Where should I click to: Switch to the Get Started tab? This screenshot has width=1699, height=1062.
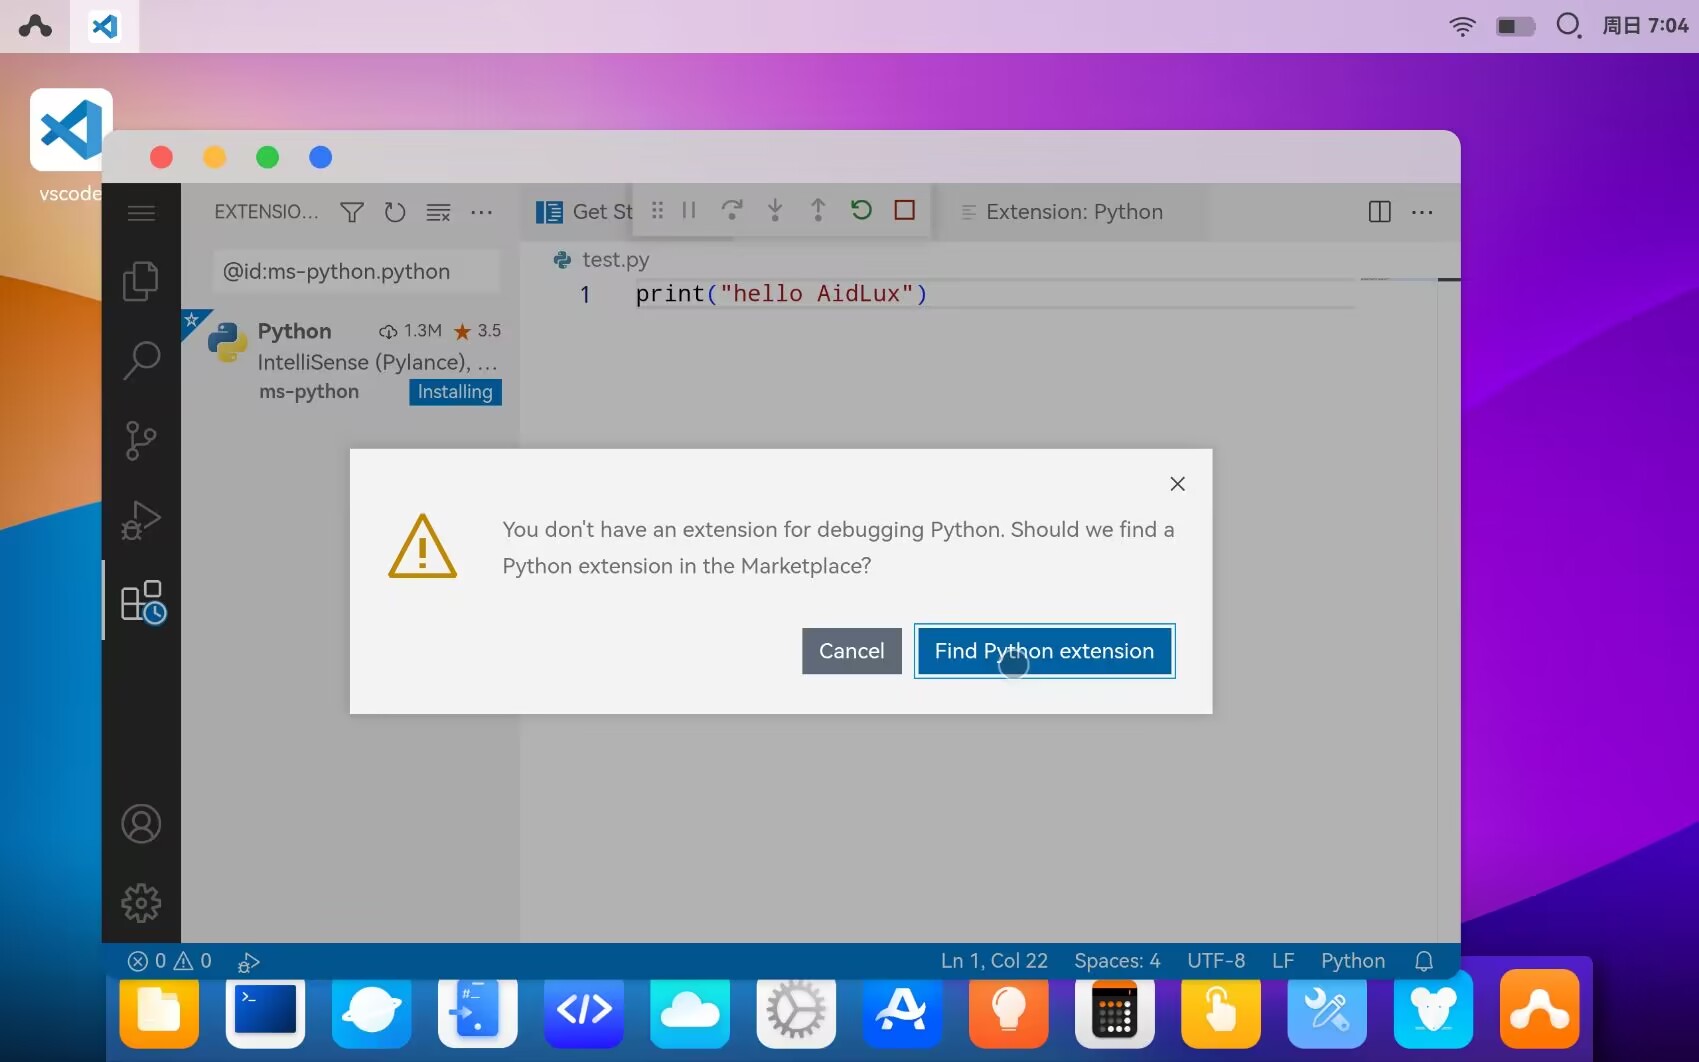pyautogui.click(x=584, y=212)
